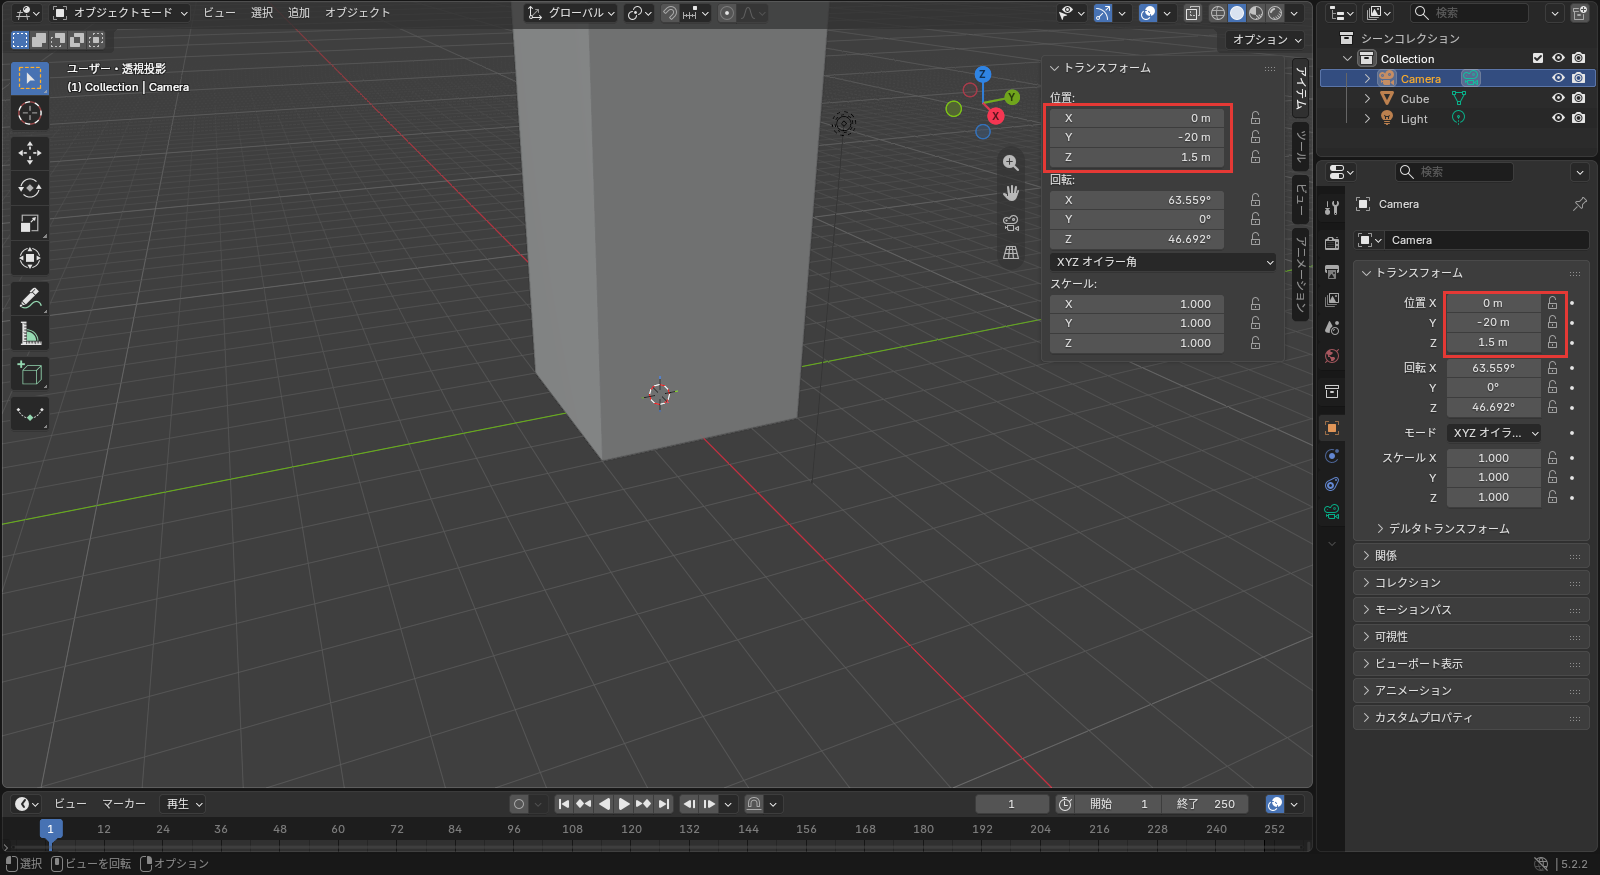Select the Annotate pencil tool

click(30, 298)
